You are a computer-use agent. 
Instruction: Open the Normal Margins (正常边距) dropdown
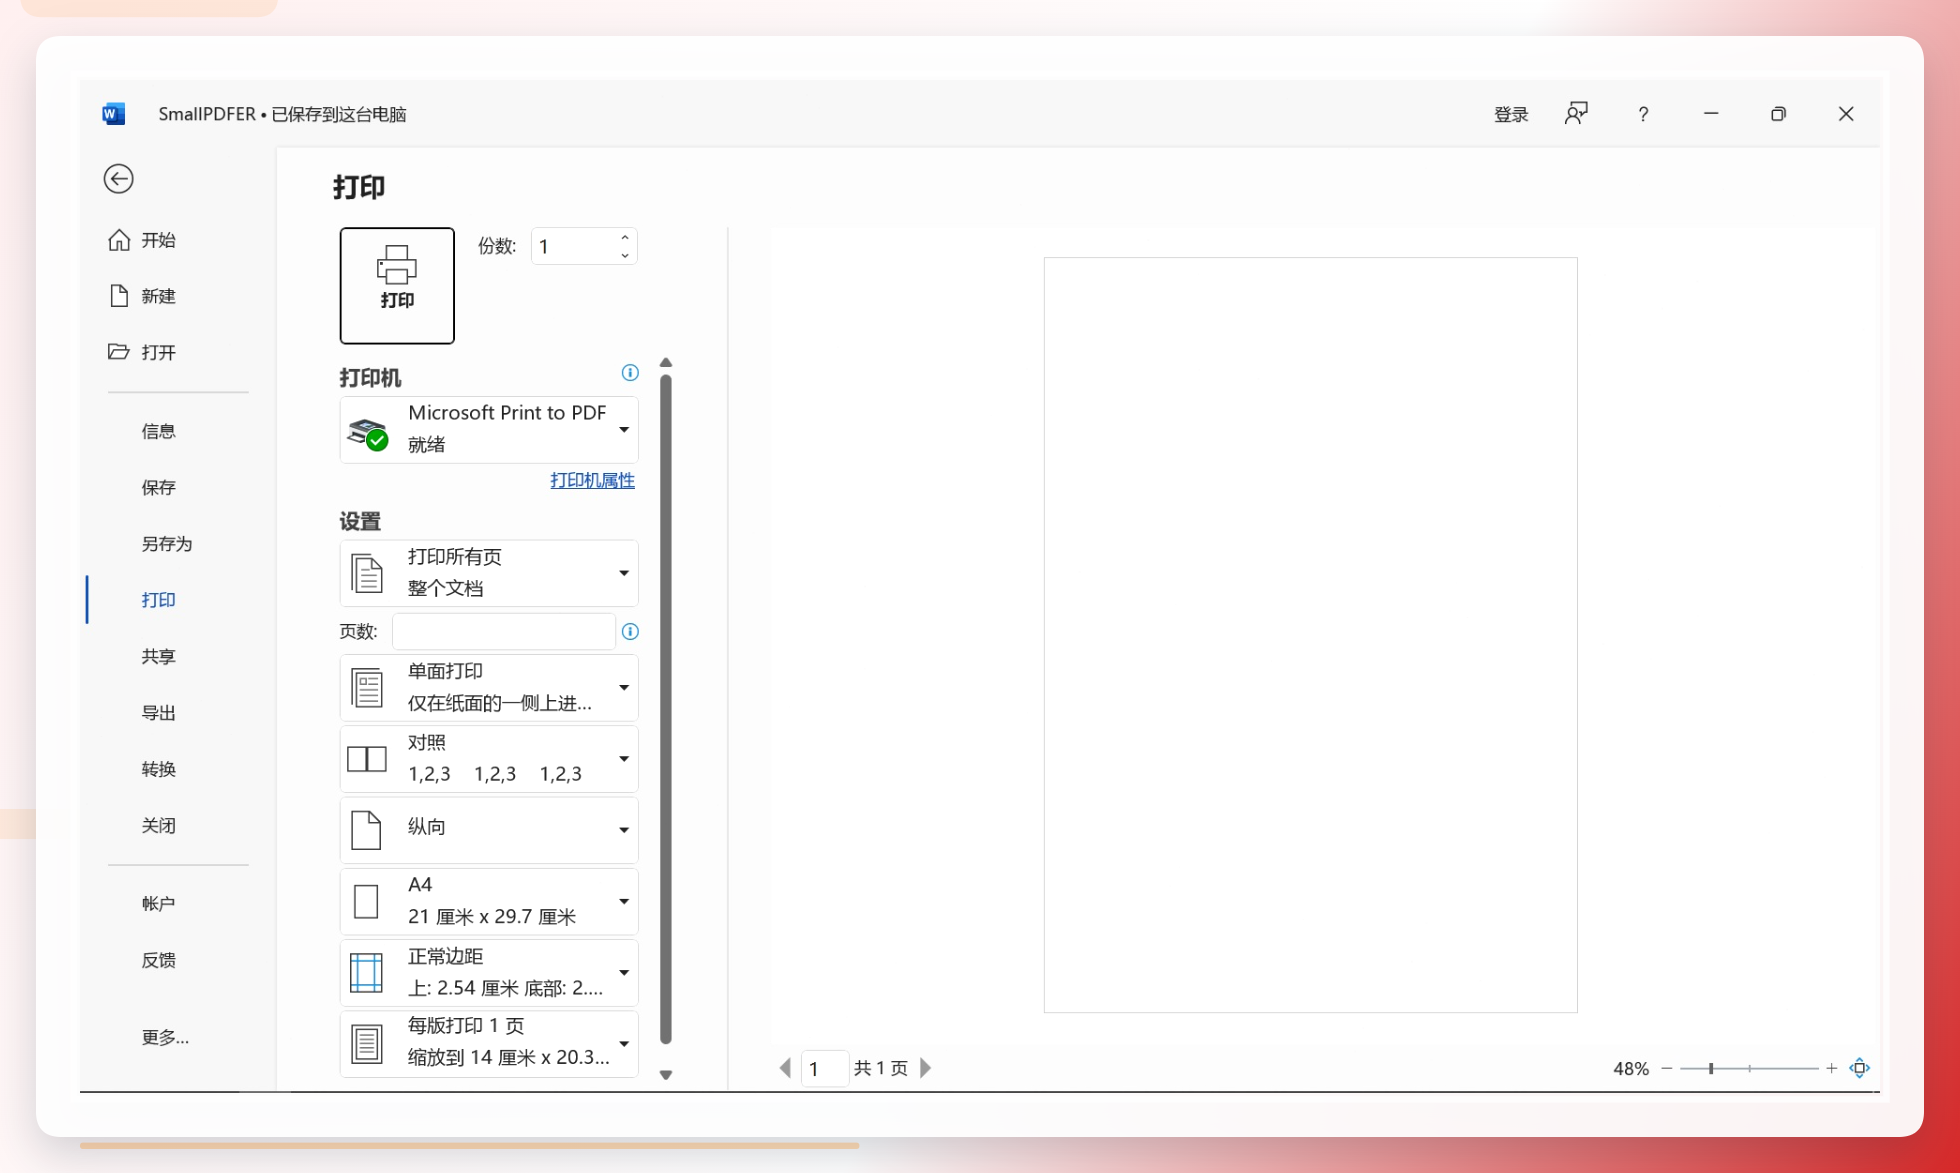point(489,972)
